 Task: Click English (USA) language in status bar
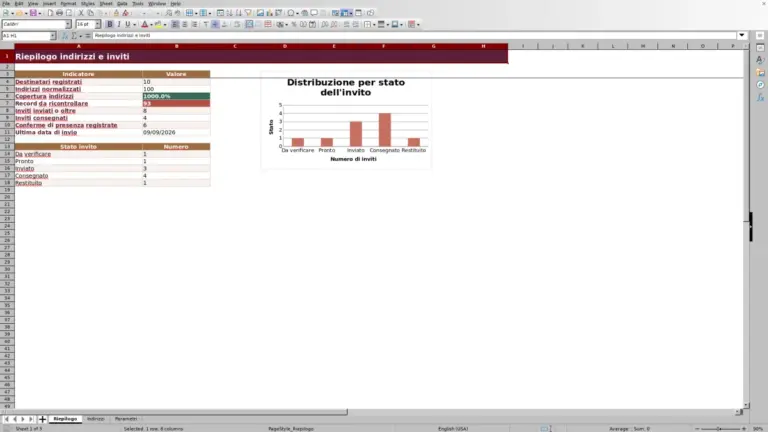[x=453, y=429]
